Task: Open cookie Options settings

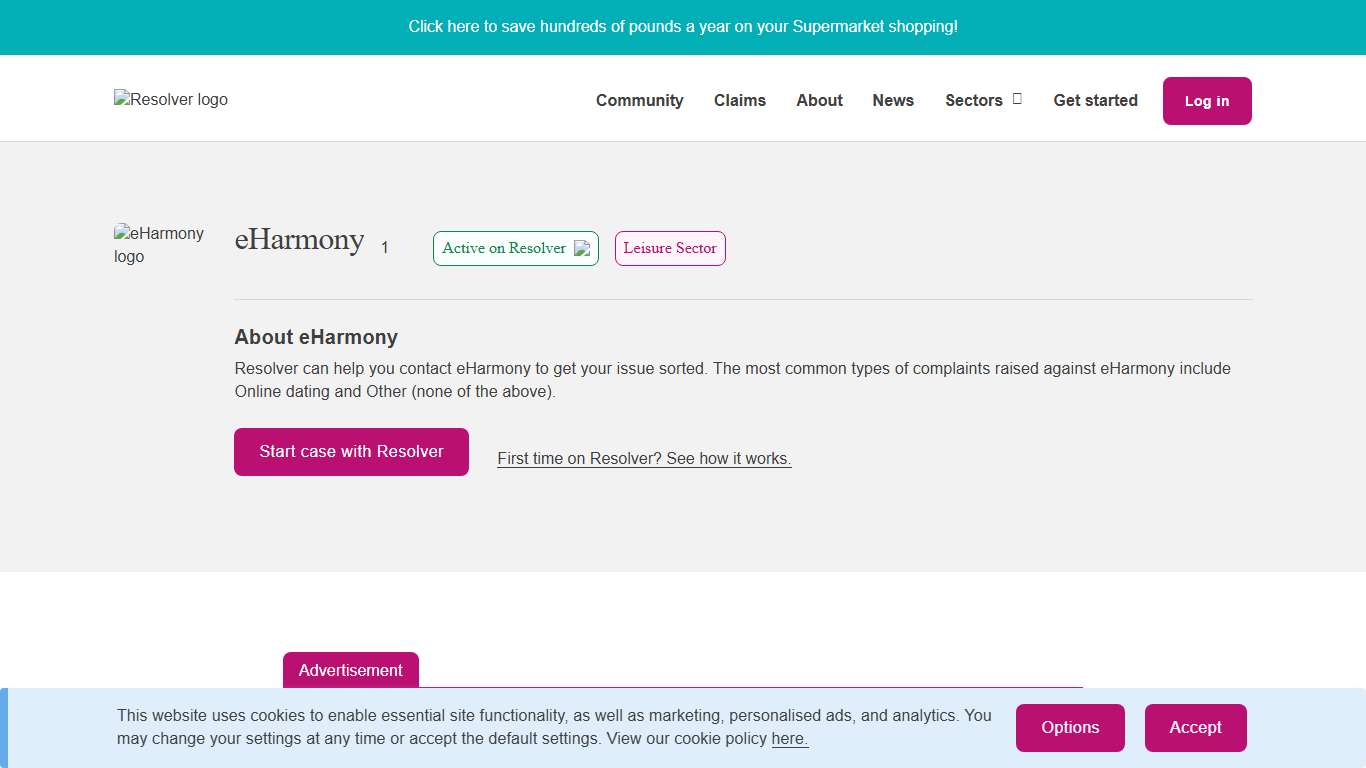Action: 1070,728
